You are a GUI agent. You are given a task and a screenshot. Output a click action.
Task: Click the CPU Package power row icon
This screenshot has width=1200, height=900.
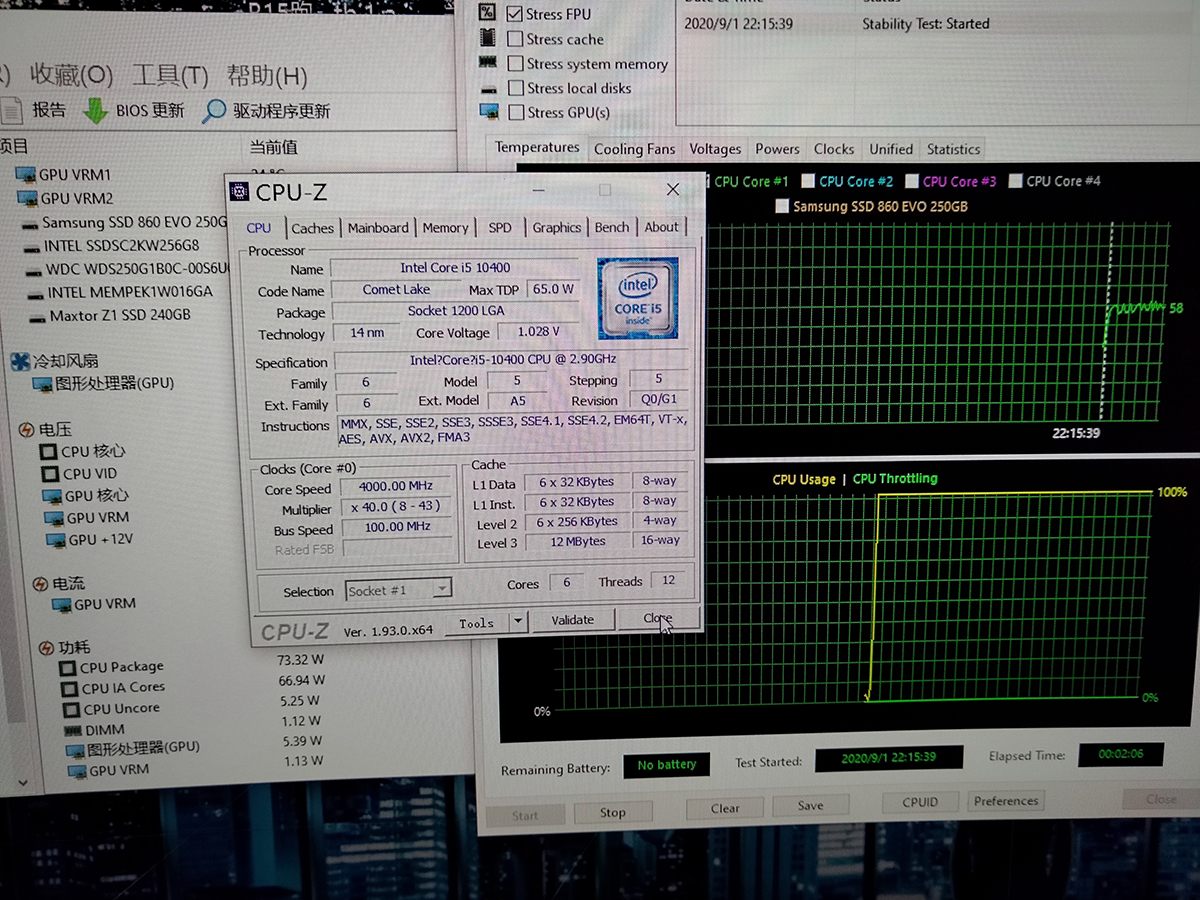click(68, 667)
